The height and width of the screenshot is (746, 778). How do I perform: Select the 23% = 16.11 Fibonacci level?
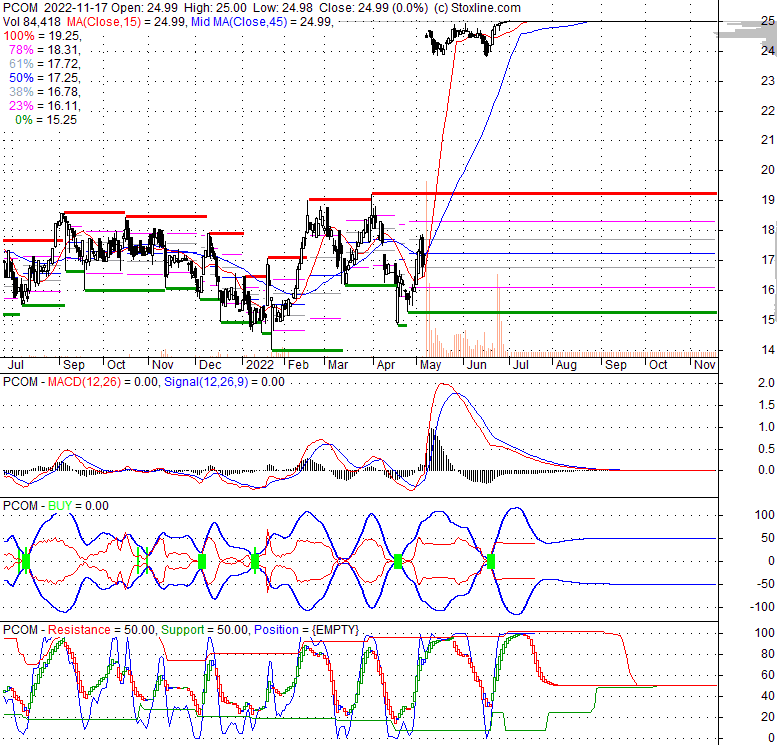44,106
